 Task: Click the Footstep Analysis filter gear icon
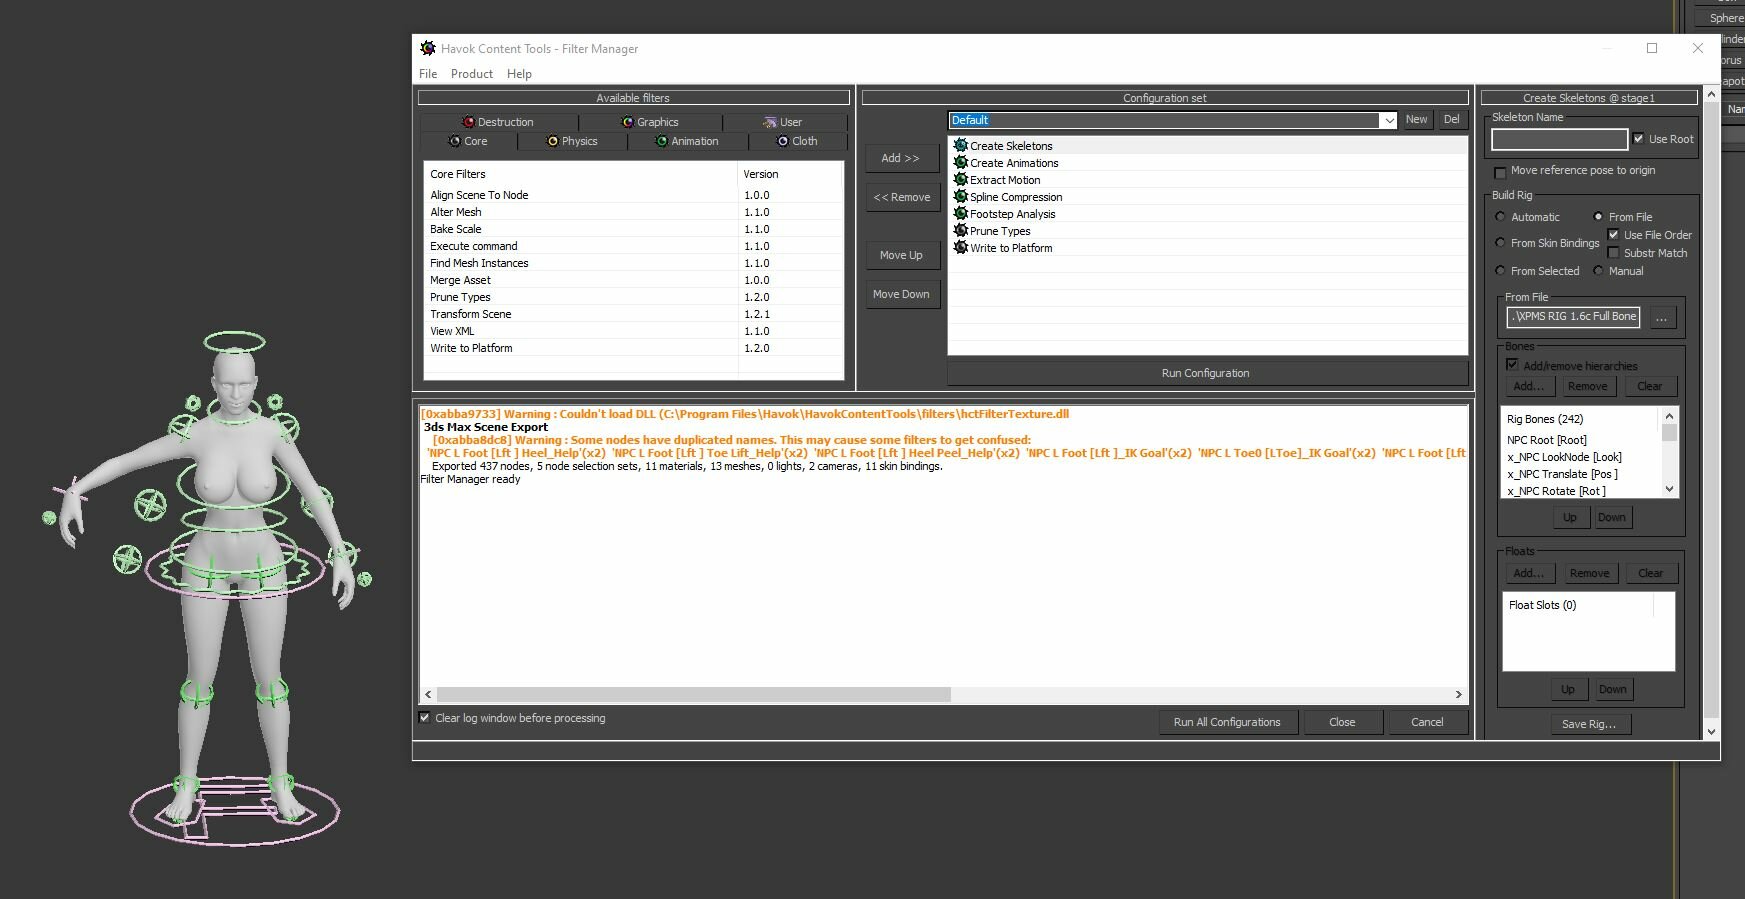pos(961,214)
